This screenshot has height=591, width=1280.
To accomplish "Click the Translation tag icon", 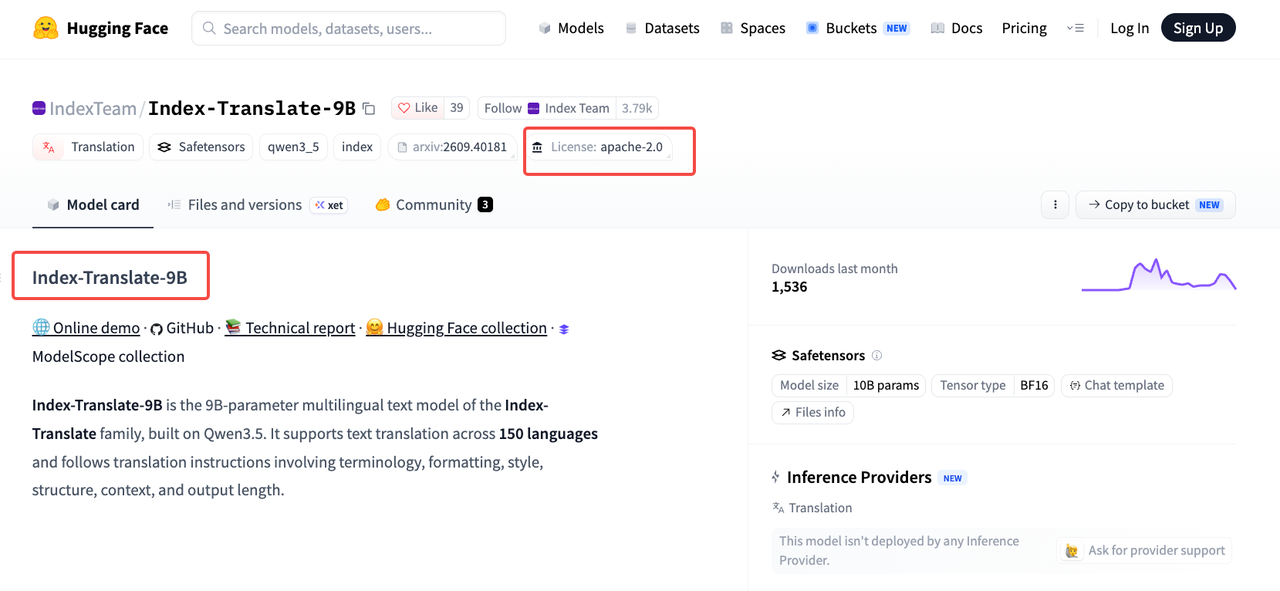I will click(x=49, y=147).
